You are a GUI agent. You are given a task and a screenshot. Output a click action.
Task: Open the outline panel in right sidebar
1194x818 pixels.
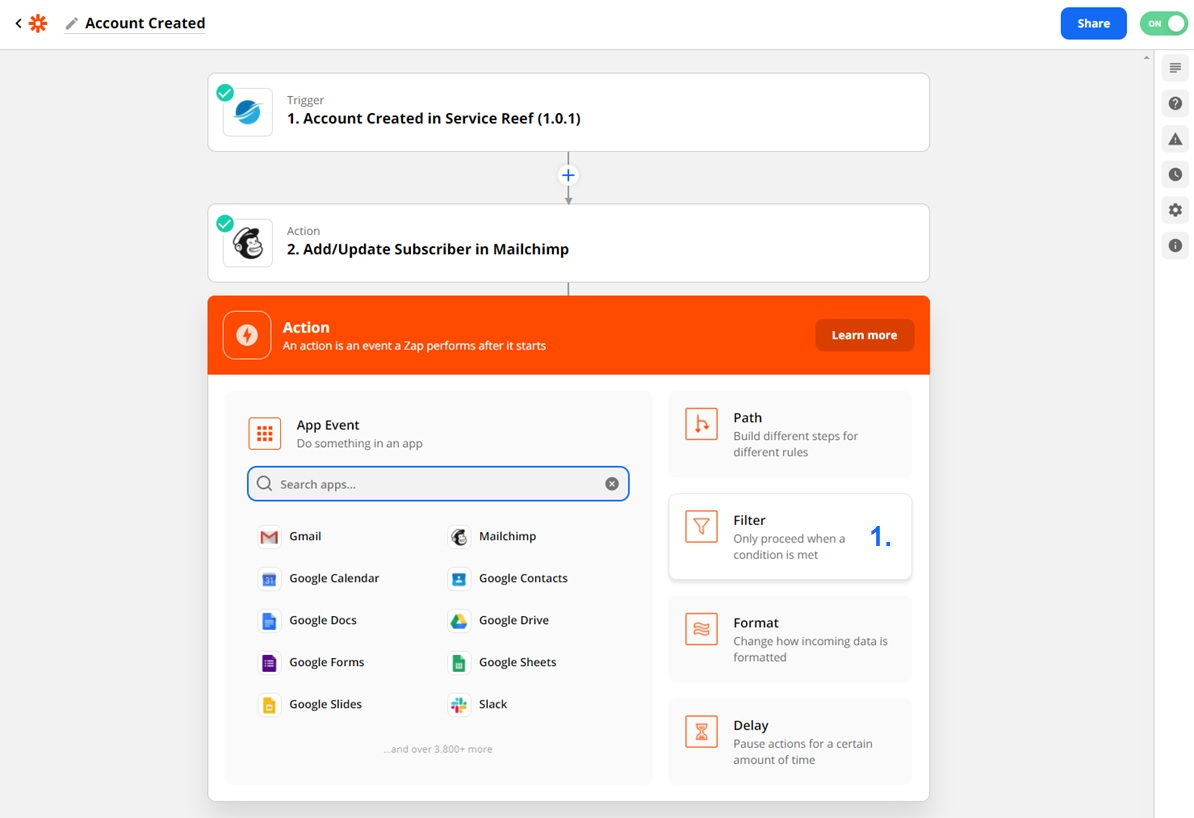click(x=1175, y=68)
